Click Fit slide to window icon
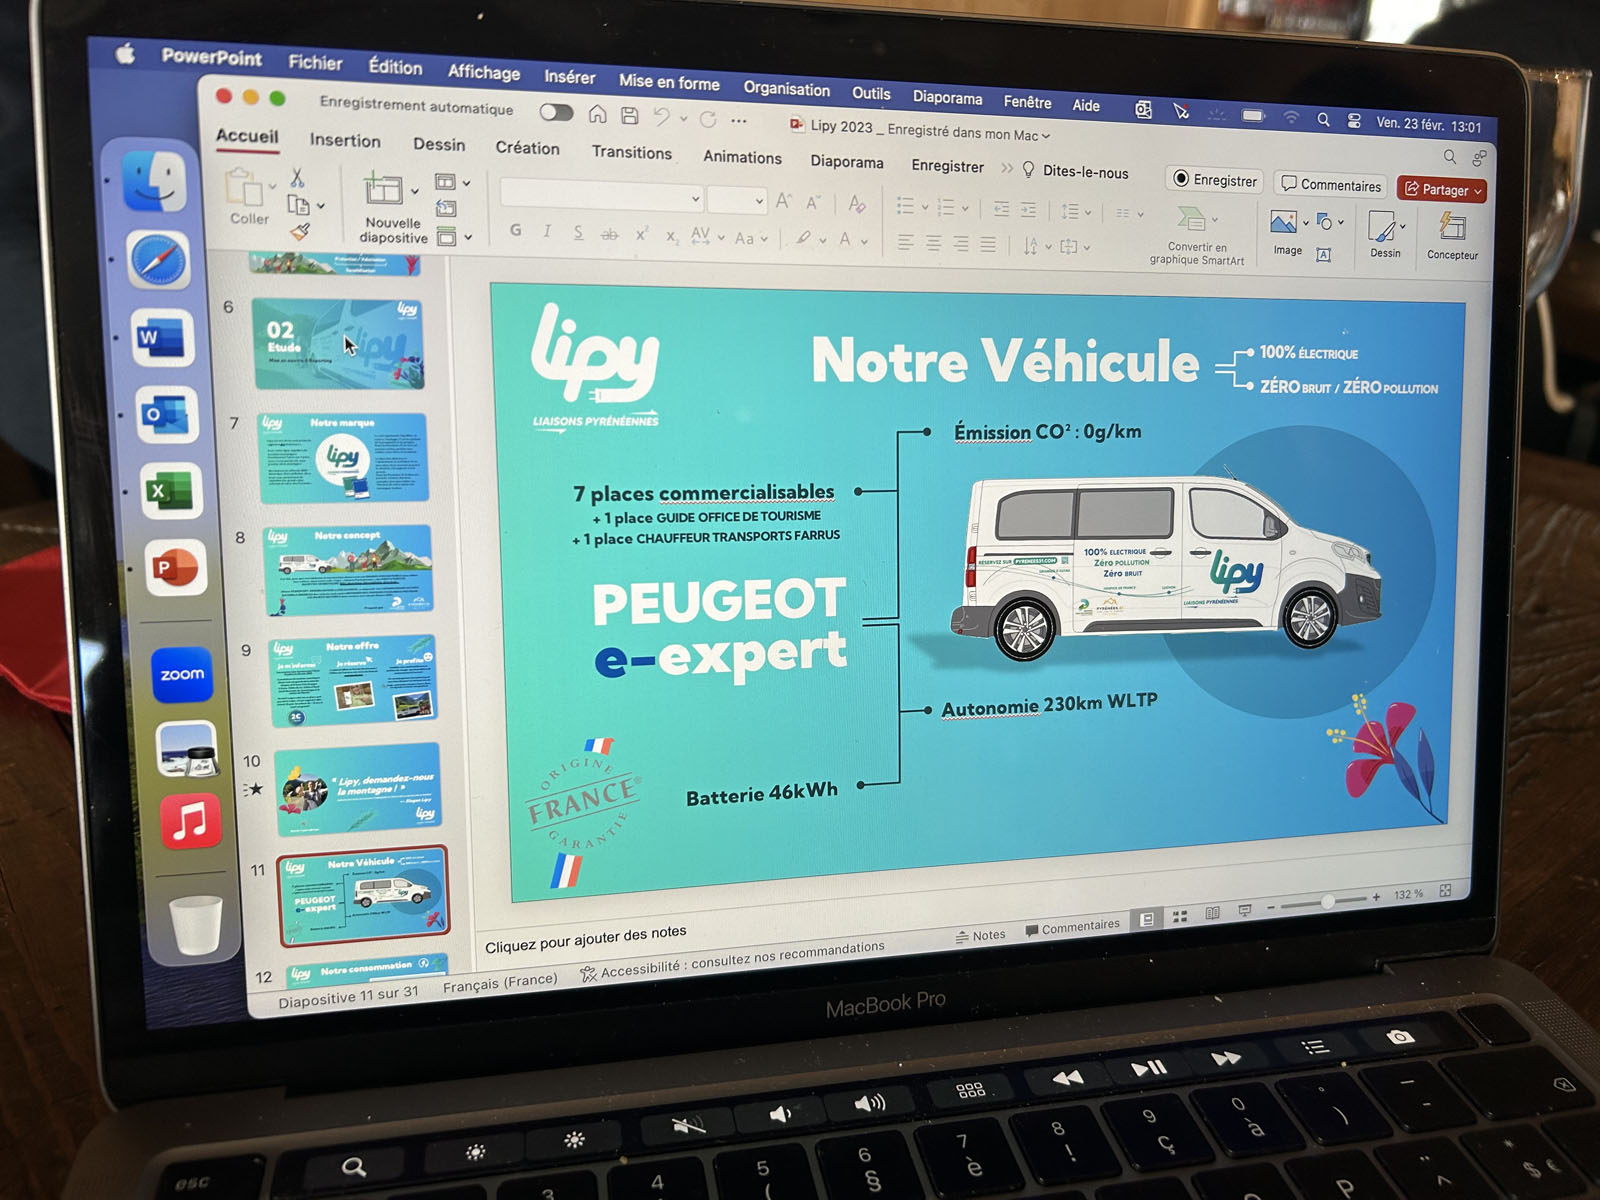This screenshot has width=1600, height=1200. 1445,891
